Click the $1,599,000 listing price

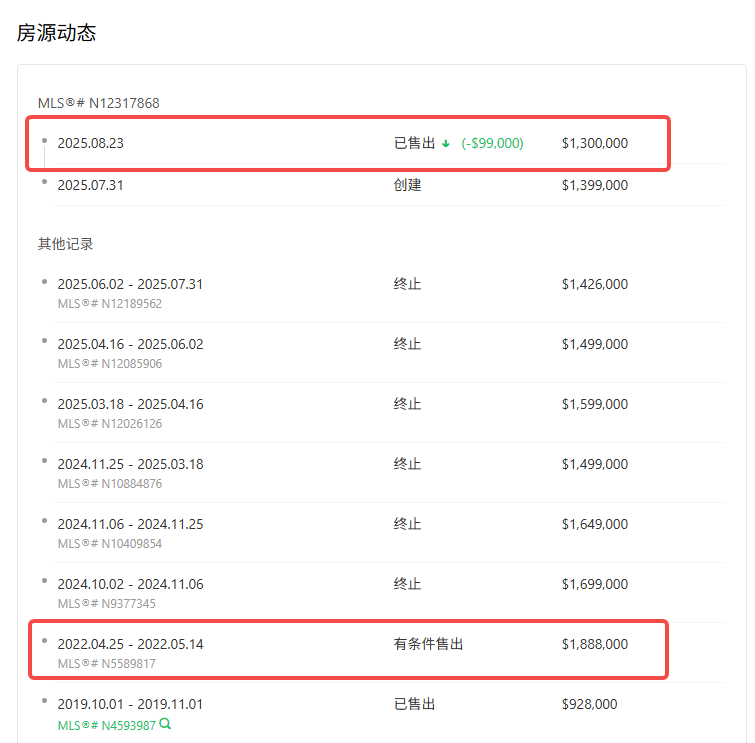point(594,404)
